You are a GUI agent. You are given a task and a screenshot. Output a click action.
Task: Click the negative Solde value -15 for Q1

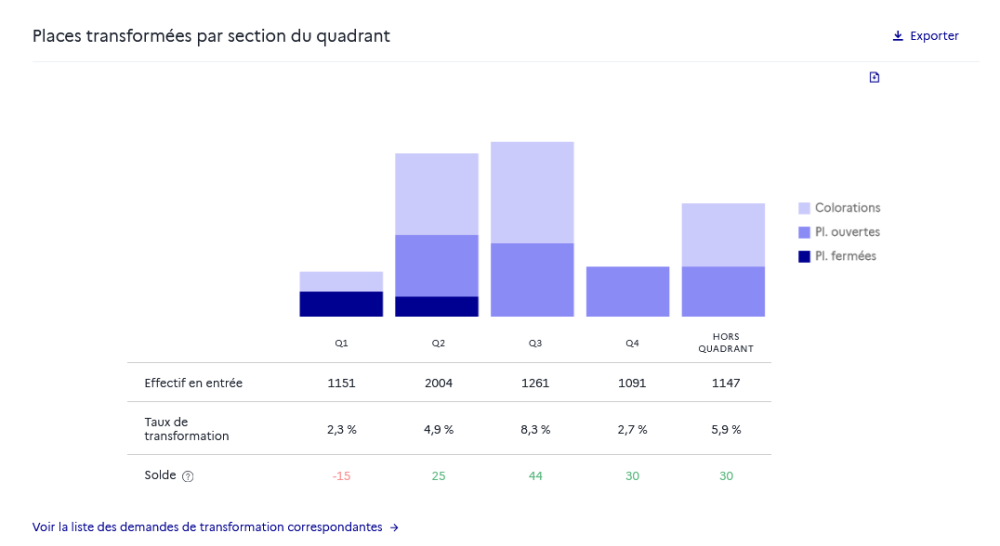[x=341, y=476]
